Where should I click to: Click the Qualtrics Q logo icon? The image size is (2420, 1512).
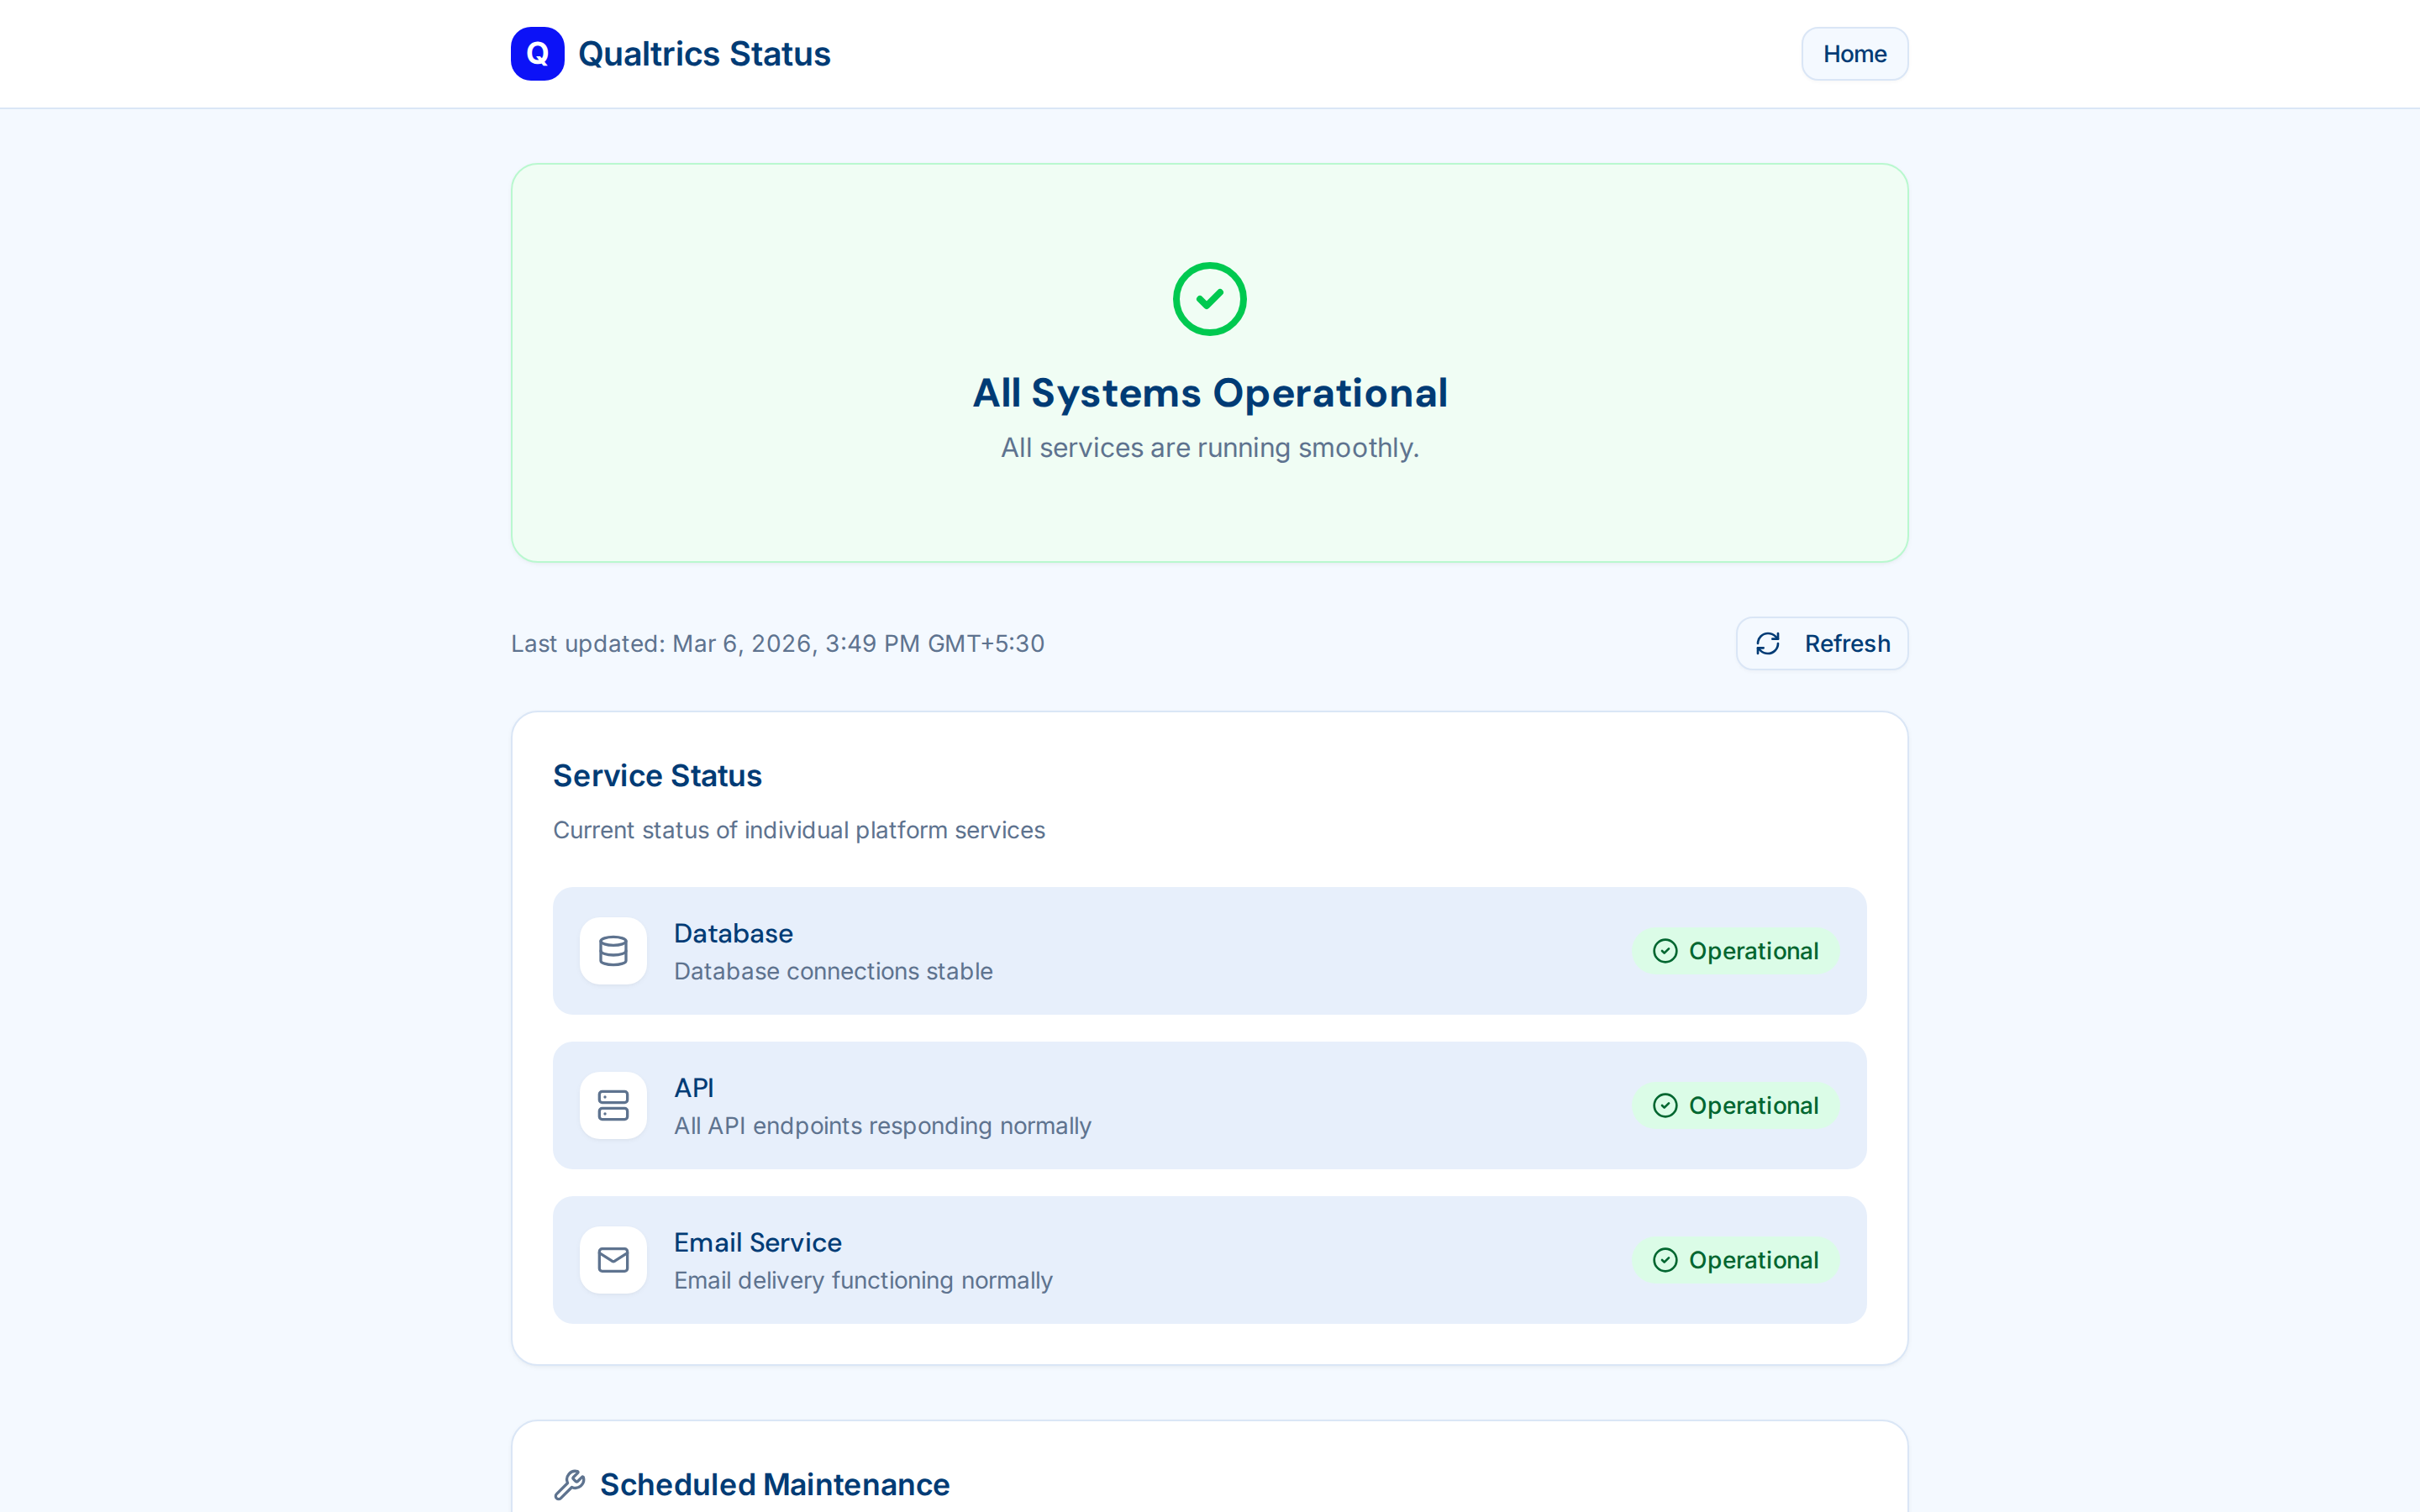pos(537,53)
